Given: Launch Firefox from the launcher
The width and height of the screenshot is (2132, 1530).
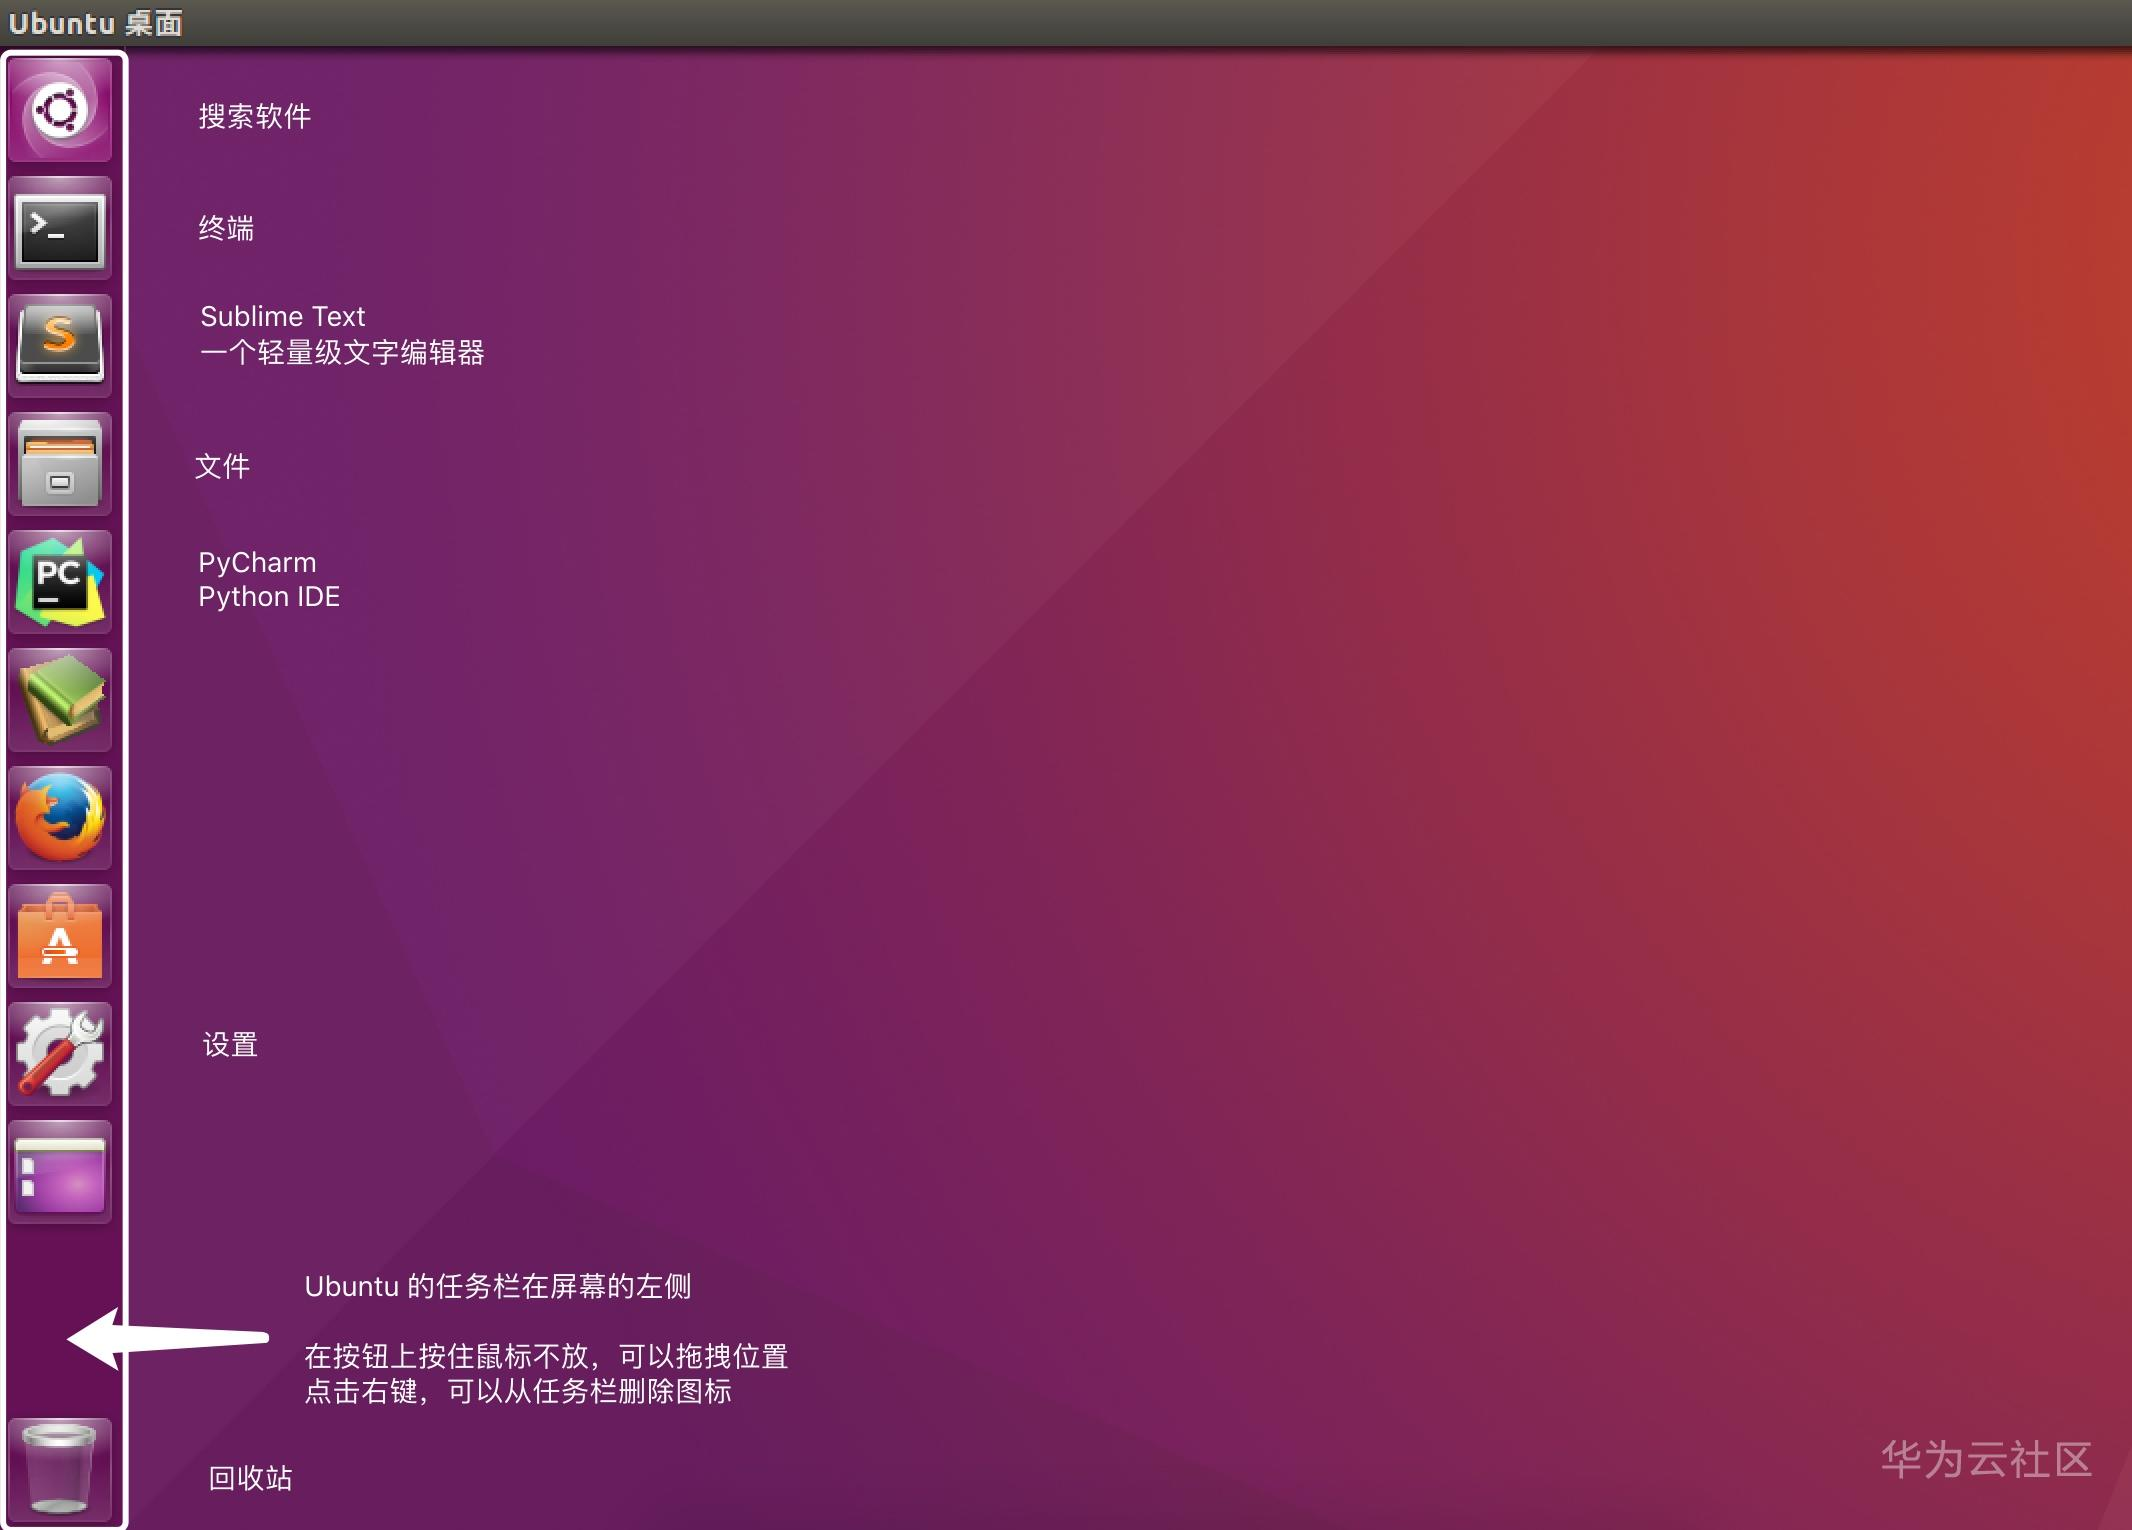Looking at the screenshot, I should [x=60, y=818].
